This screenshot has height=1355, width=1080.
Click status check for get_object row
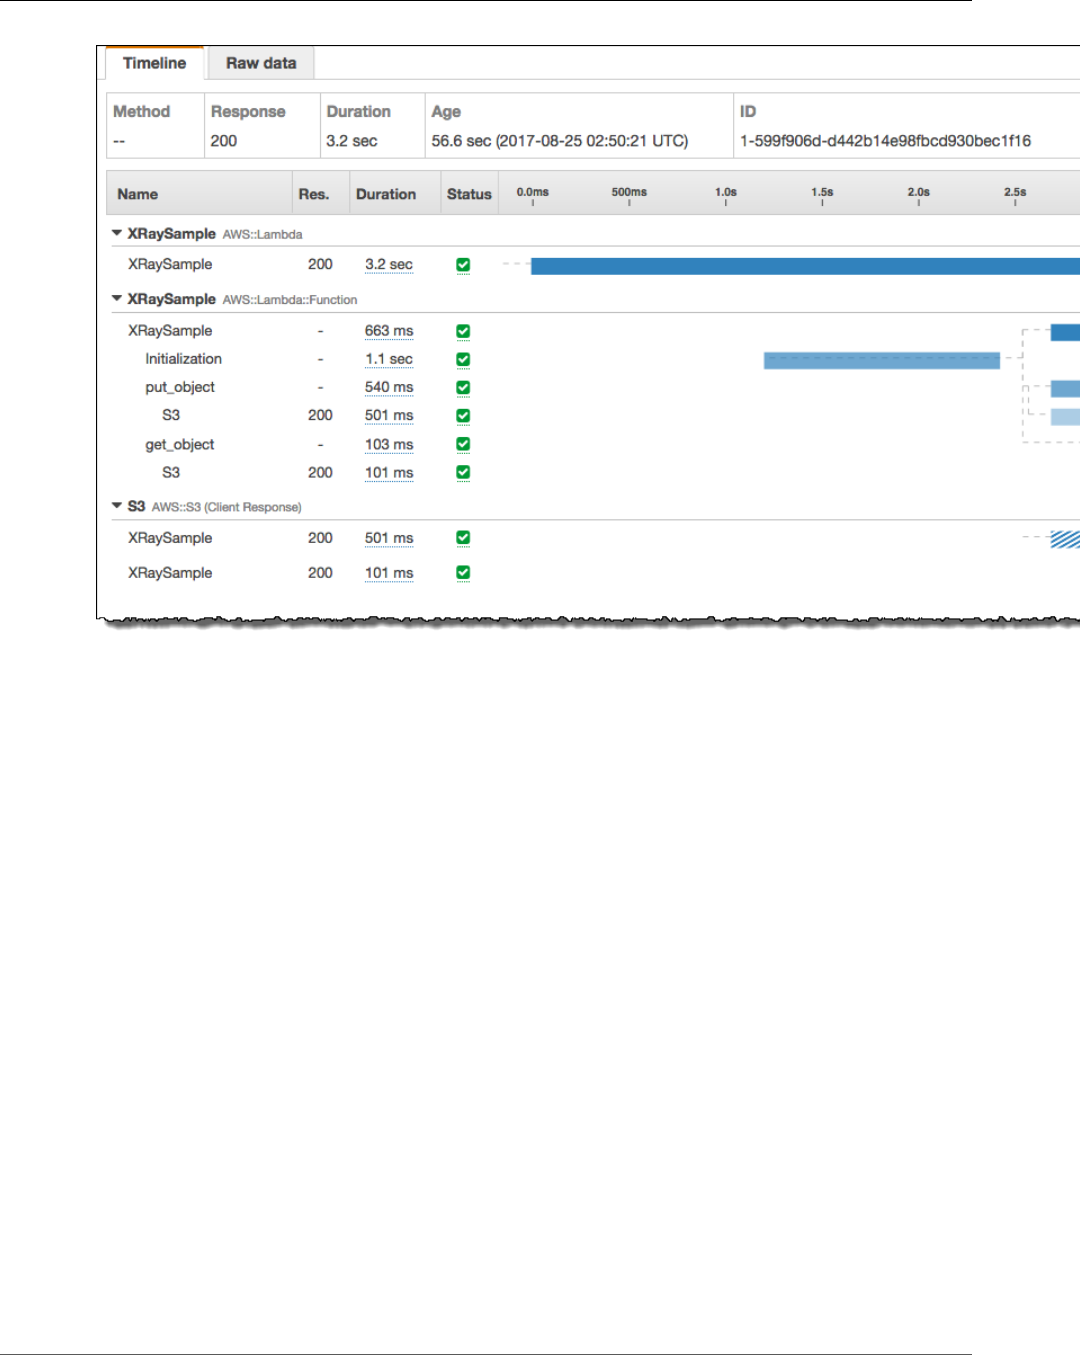click(x=463, y=444)
